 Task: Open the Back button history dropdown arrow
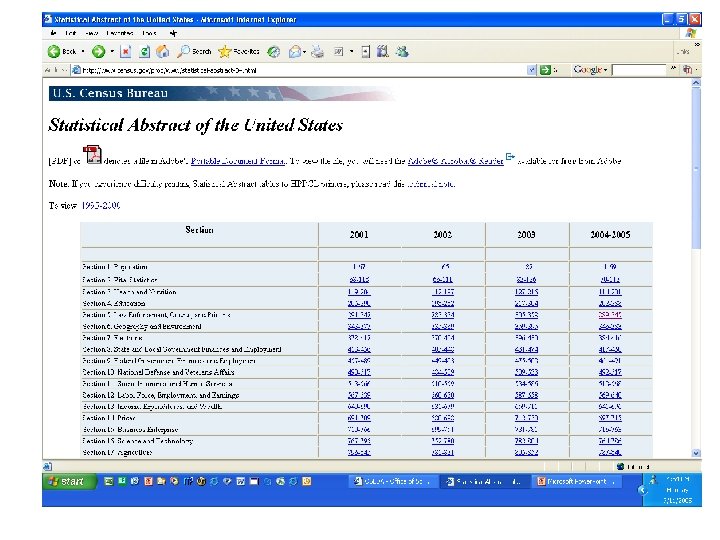83,51
